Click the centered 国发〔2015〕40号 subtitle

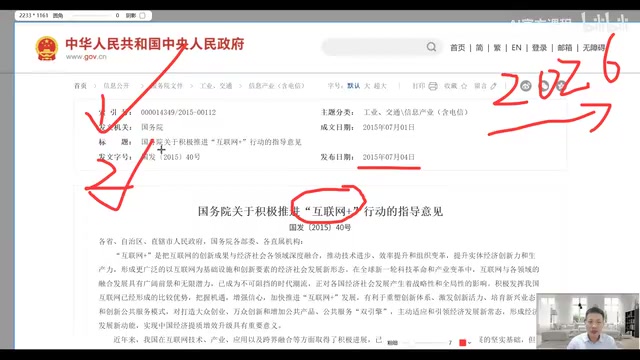[320, 227]
